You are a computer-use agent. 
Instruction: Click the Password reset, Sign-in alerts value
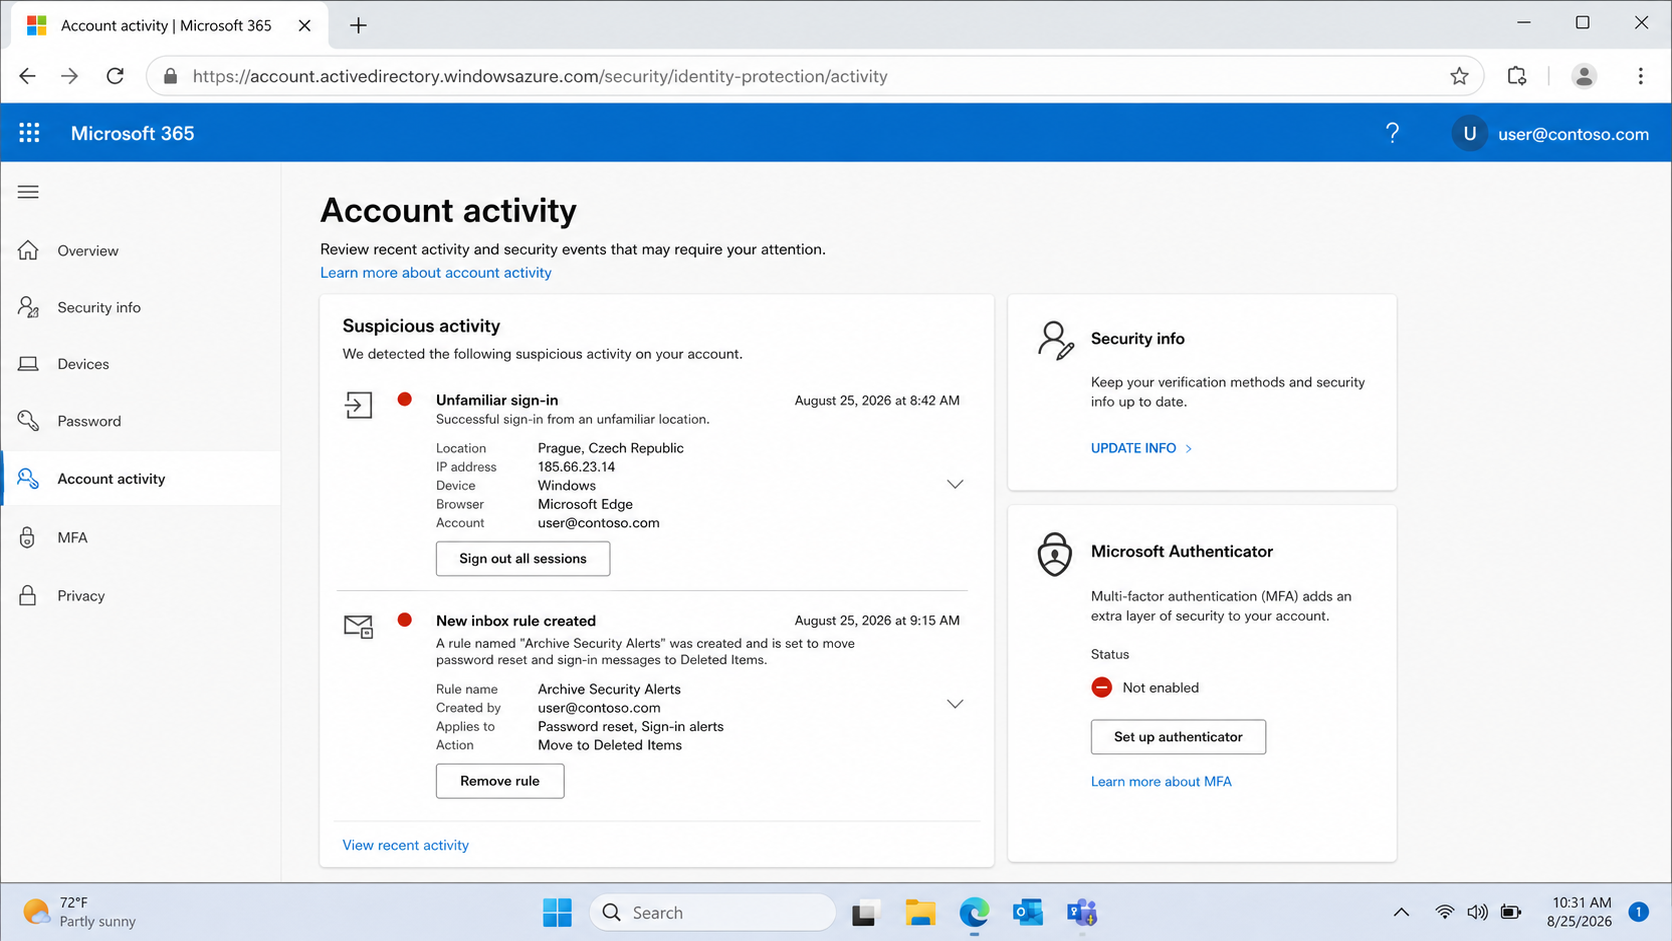tap(631, 727)
